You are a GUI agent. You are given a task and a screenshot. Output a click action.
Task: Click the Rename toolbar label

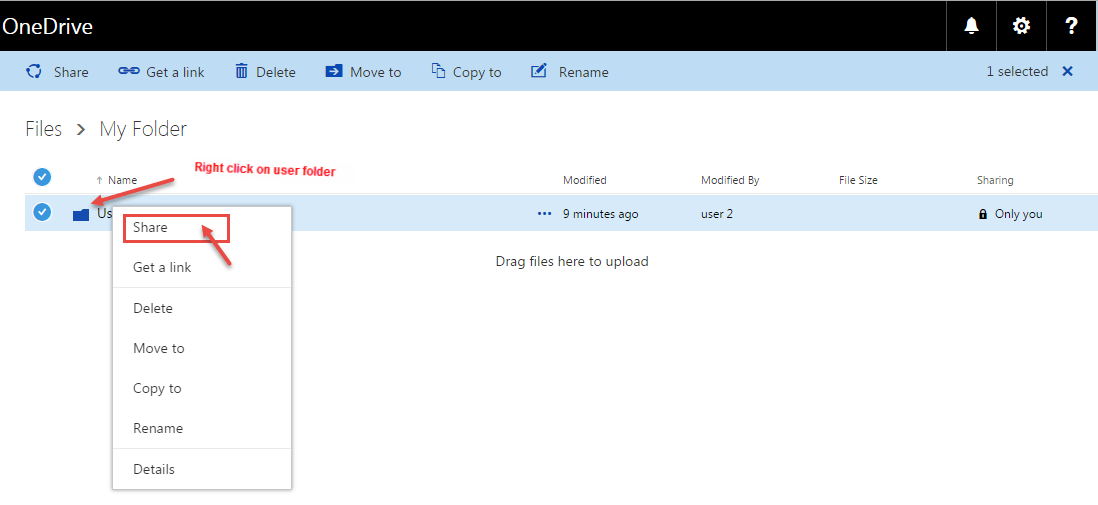583,72
